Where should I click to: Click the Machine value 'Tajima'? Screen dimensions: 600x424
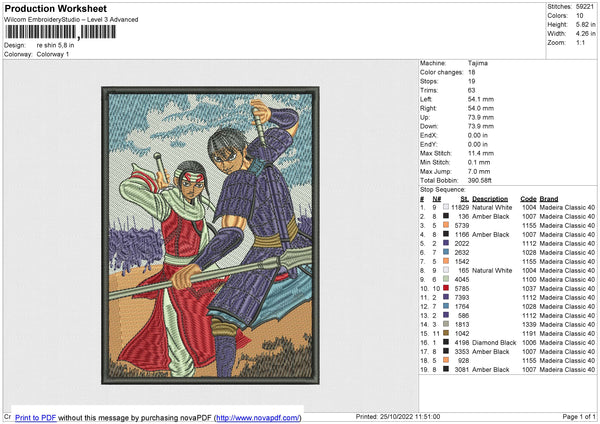pyautogui.click(x=478, y=63)
